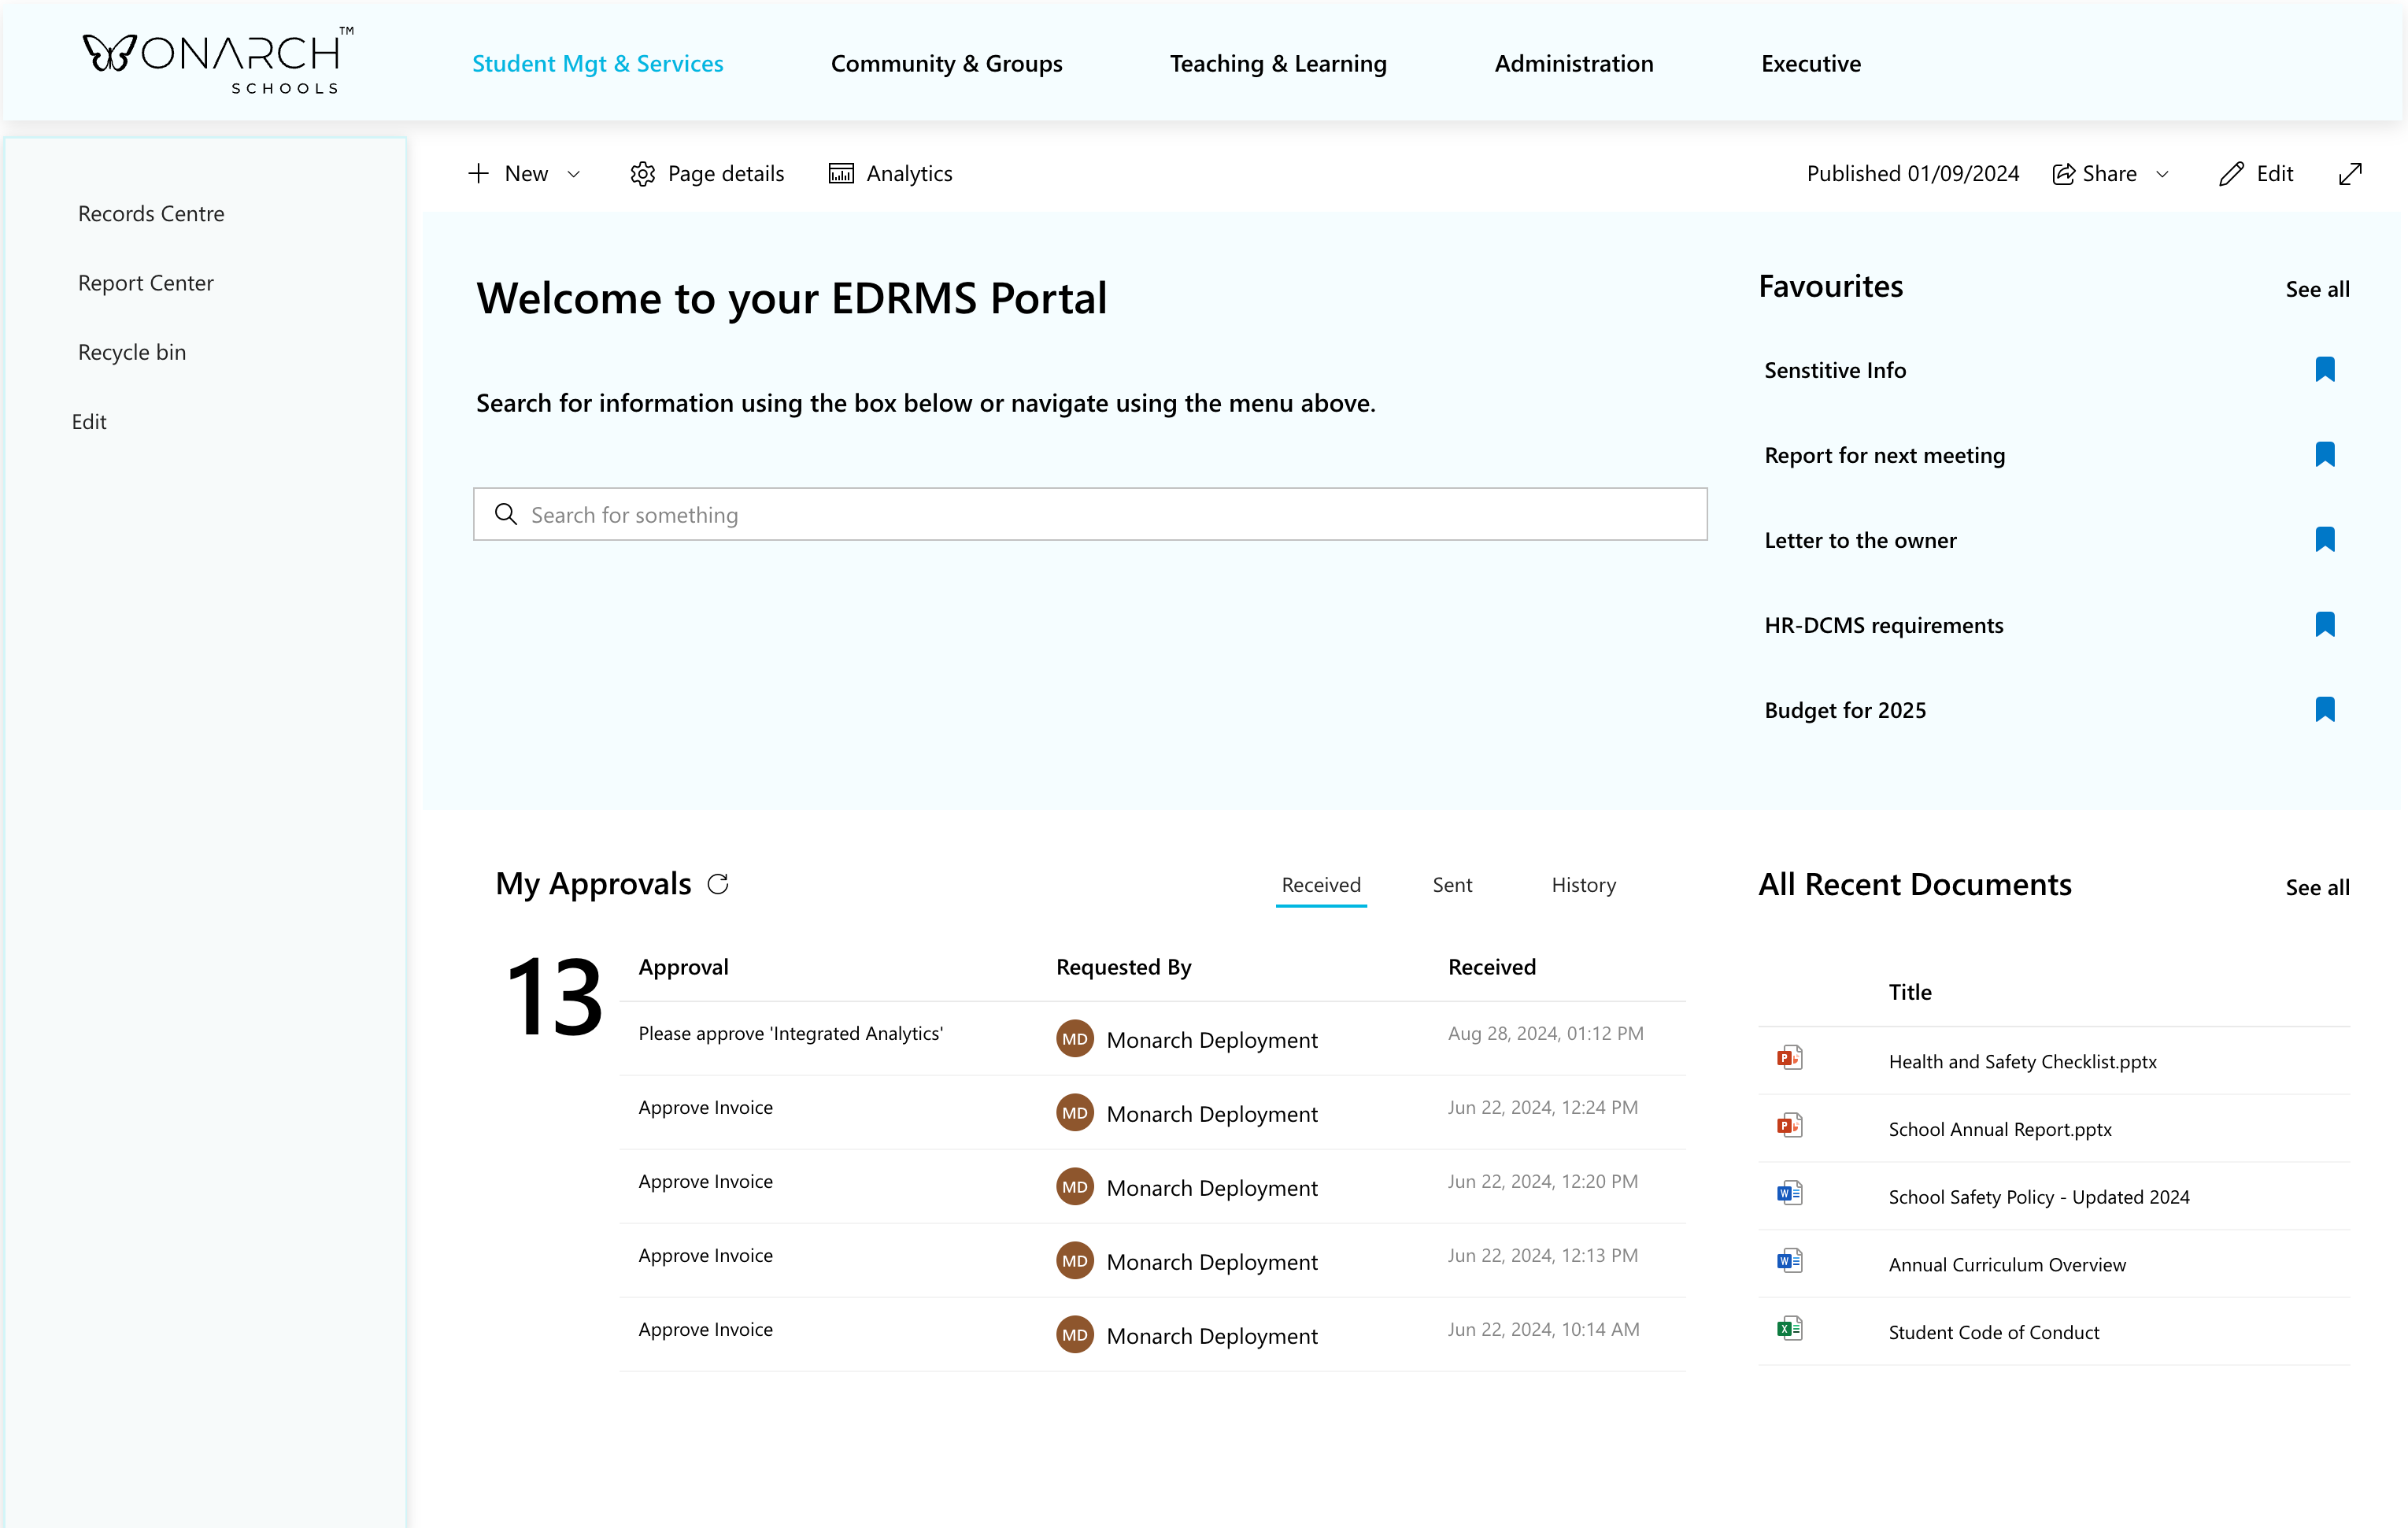Toggle the Letter to the owner bookmark
2408x1528 pixels.
[2324, 540]
